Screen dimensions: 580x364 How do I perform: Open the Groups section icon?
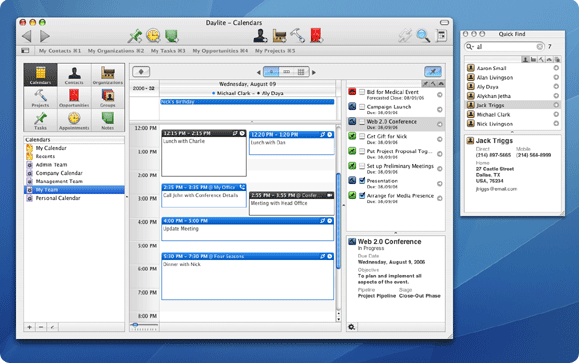tap(108, 98)
